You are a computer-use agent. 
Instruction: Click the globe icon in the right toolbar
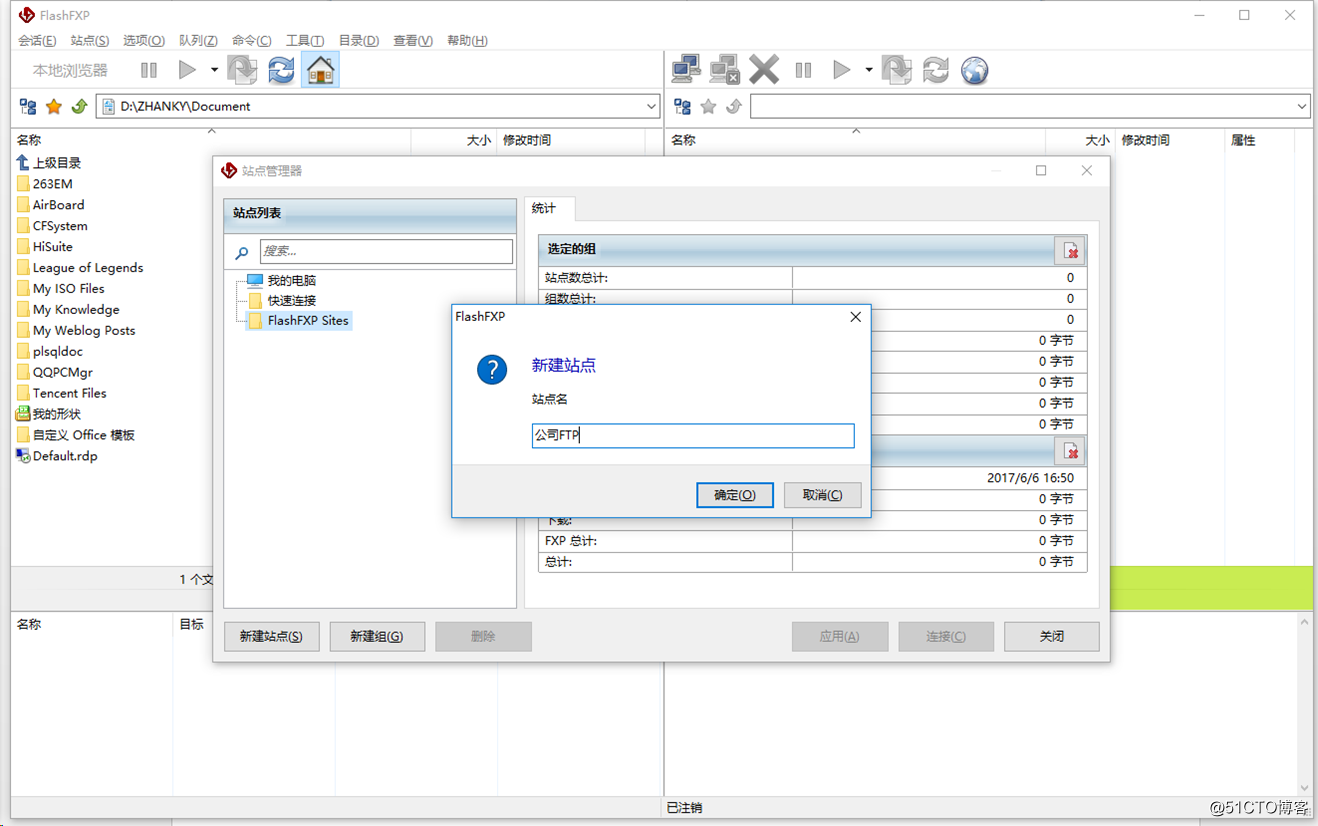(974, 70)
